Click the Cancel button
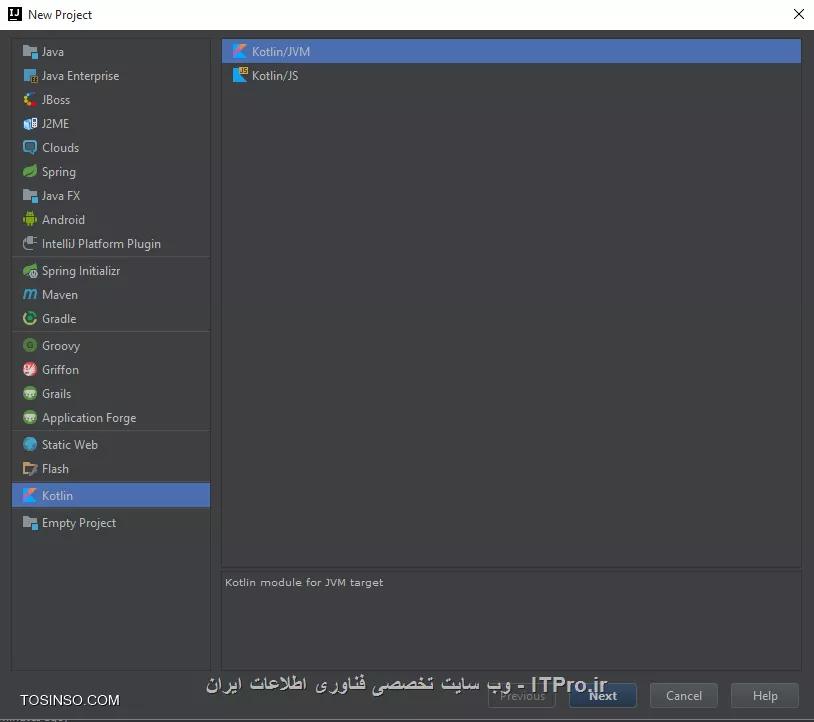814x722 pixels. coord(684,696)
